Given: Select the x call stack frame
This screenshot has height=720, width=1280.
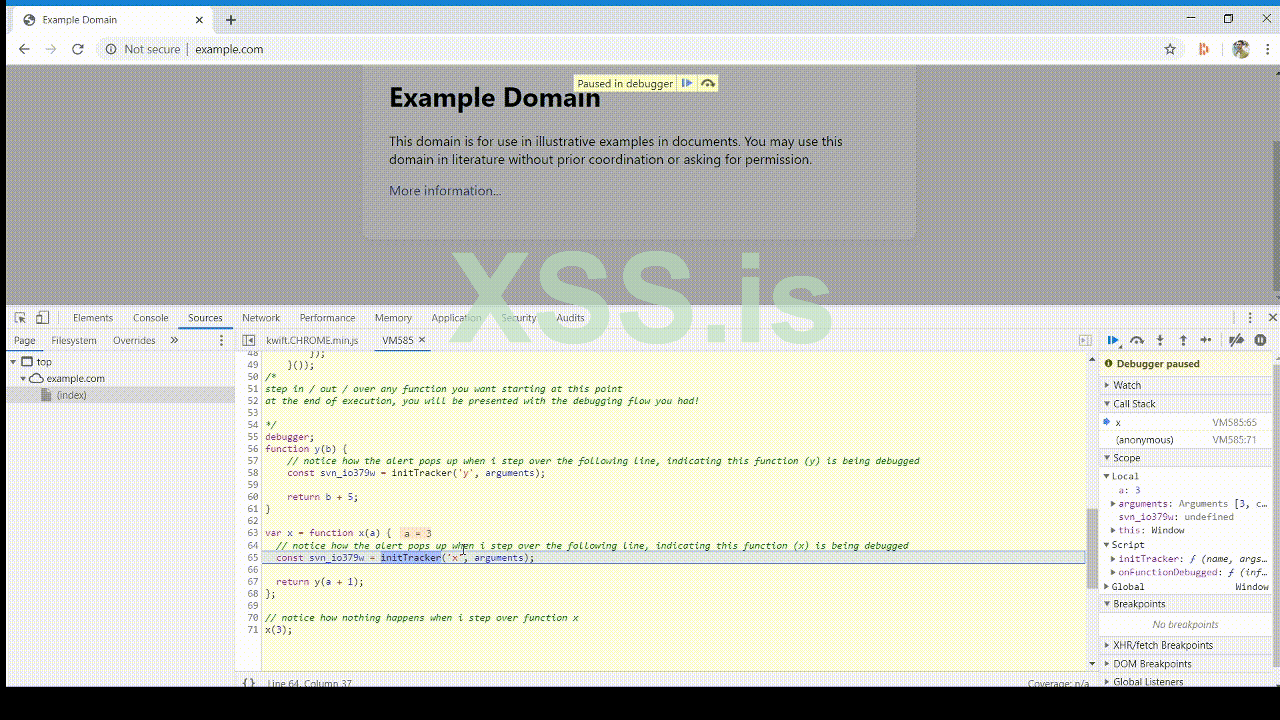Looking at the screenshot, I should [x=1187, y=422].
